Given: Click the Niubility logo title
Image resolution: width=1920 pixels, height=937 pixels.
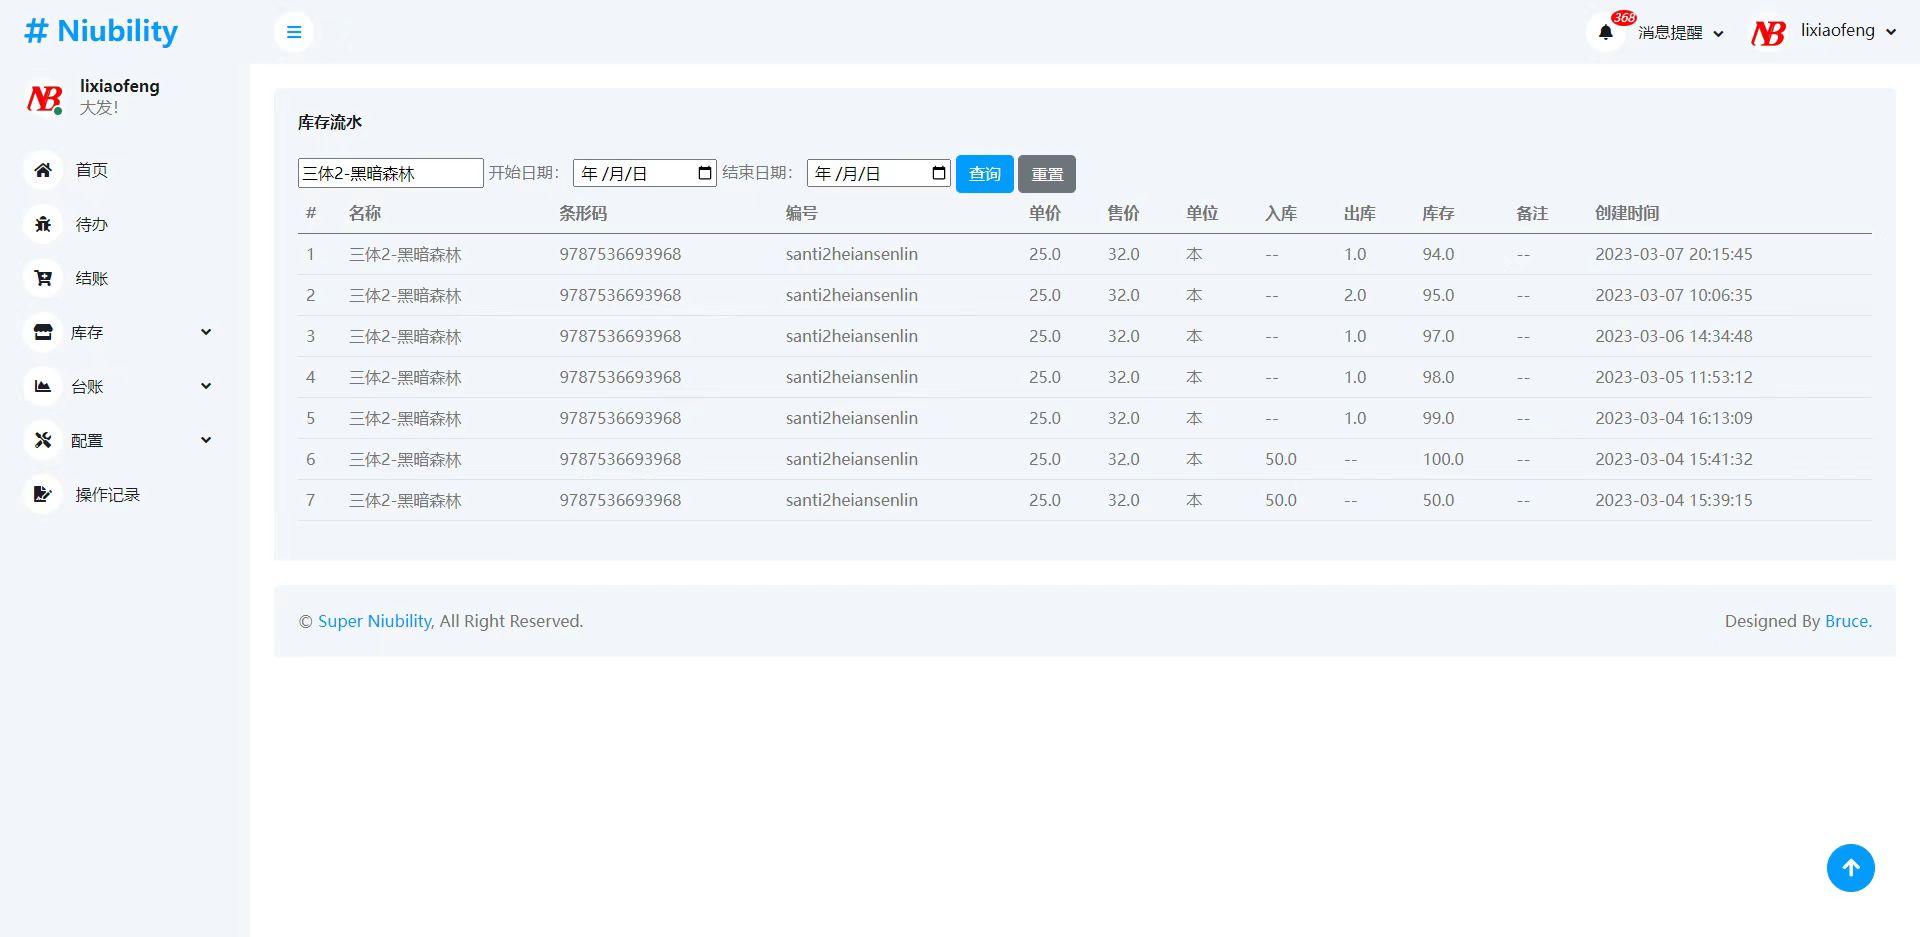Looking at the screenshot, I should coord(101,31).
